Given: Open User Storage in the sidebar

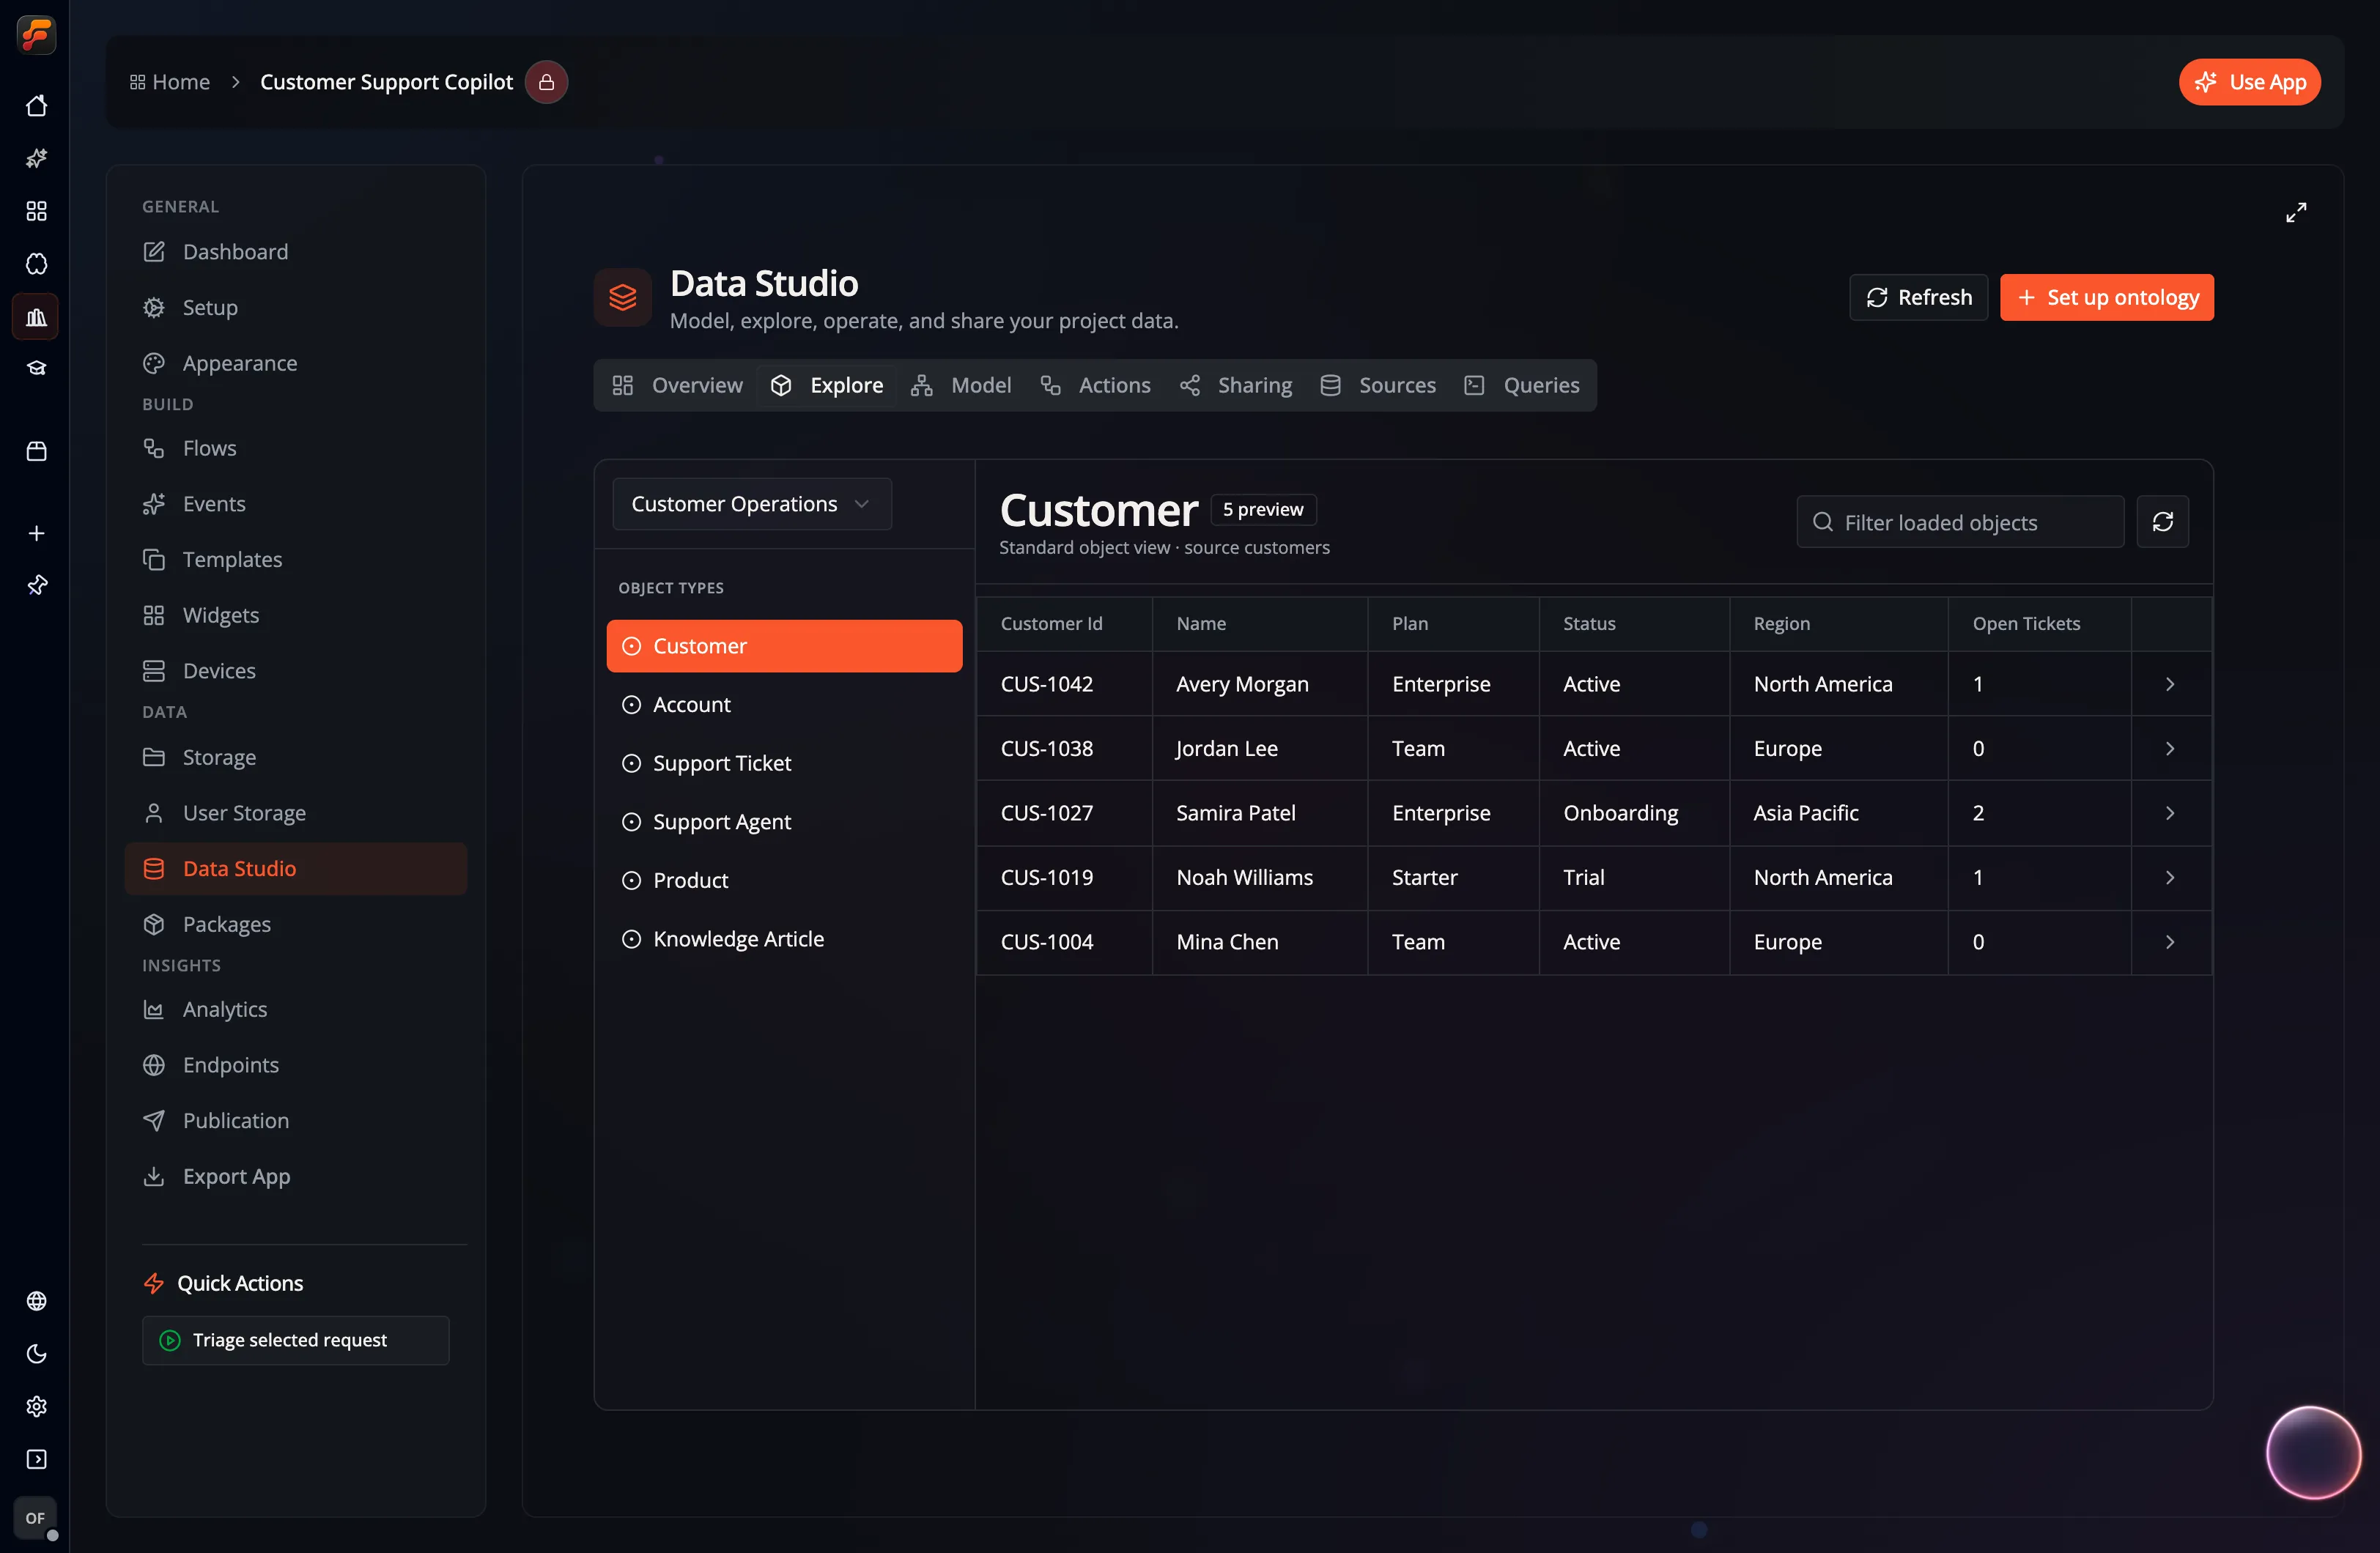Looking at the screenshot, I should point(296,813).
